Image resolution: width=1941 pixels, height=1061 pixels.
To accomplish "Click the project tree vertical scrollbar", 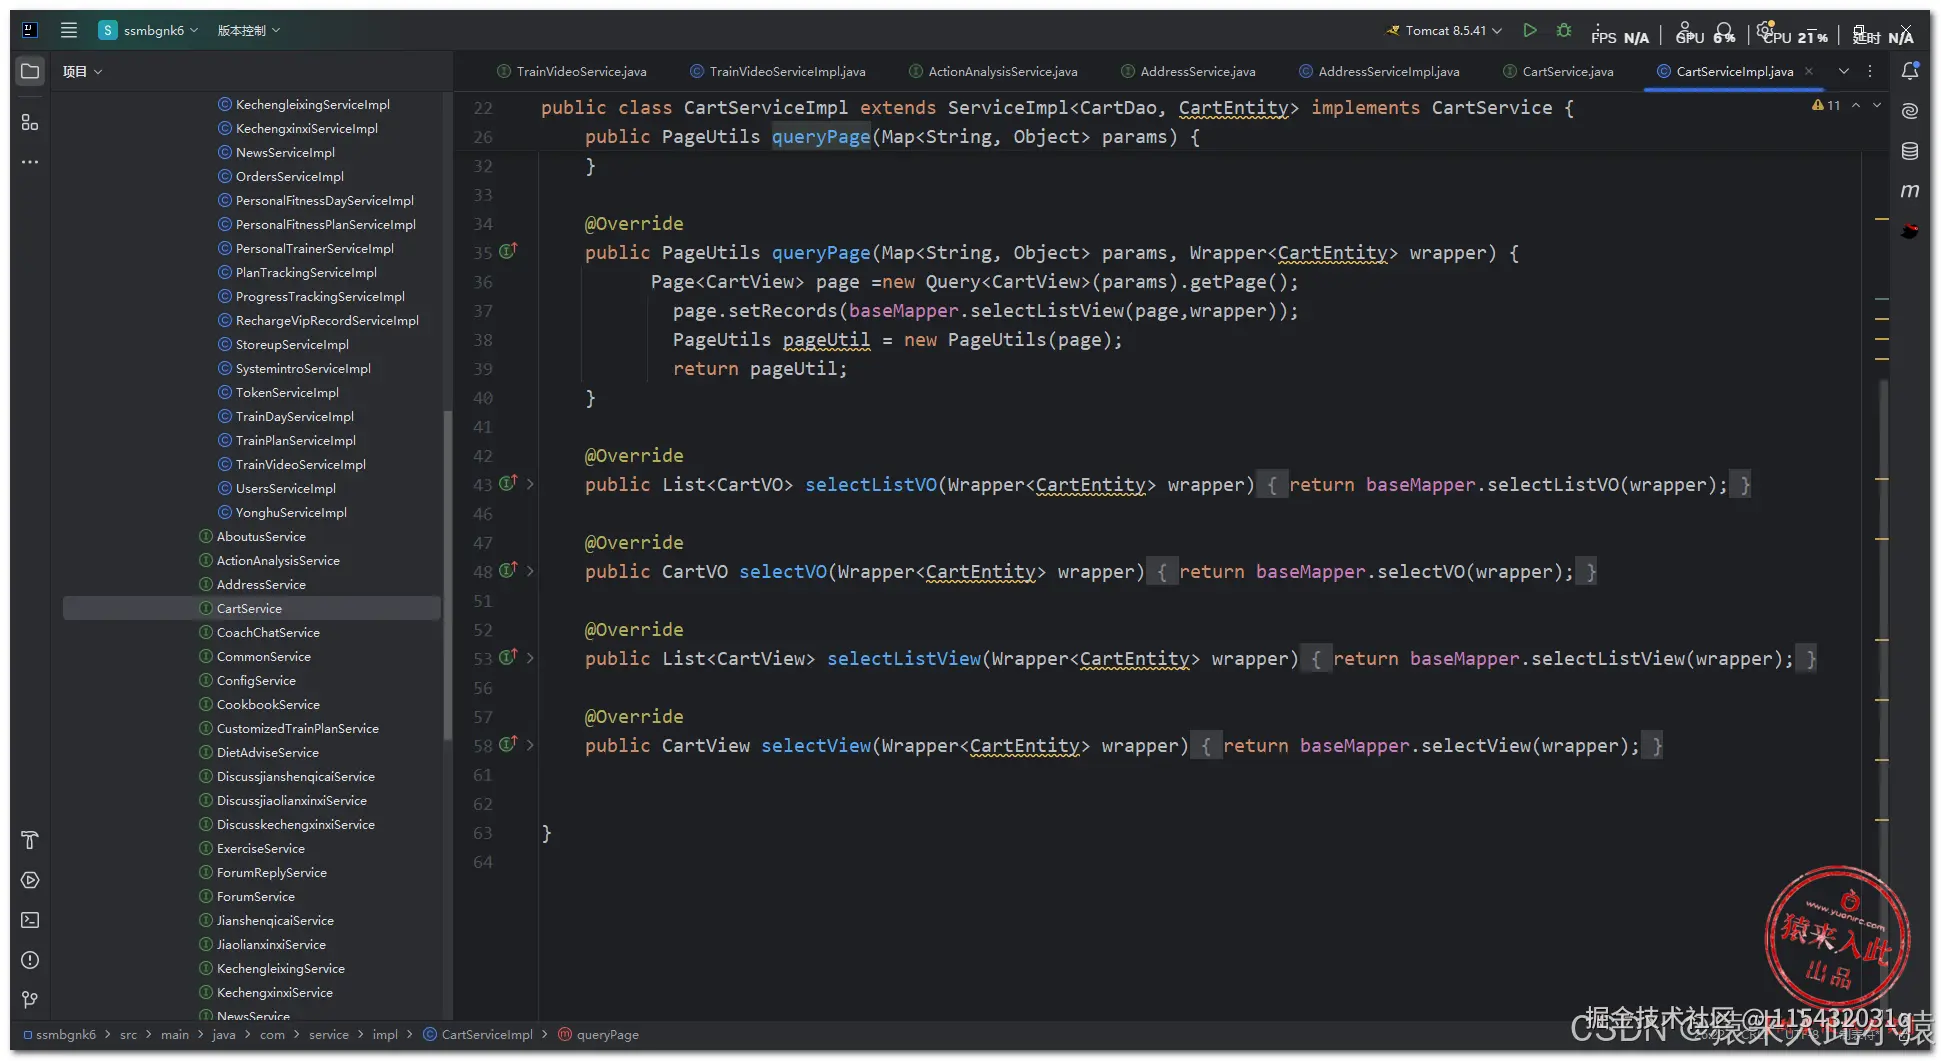I will (x=447, y=575).
